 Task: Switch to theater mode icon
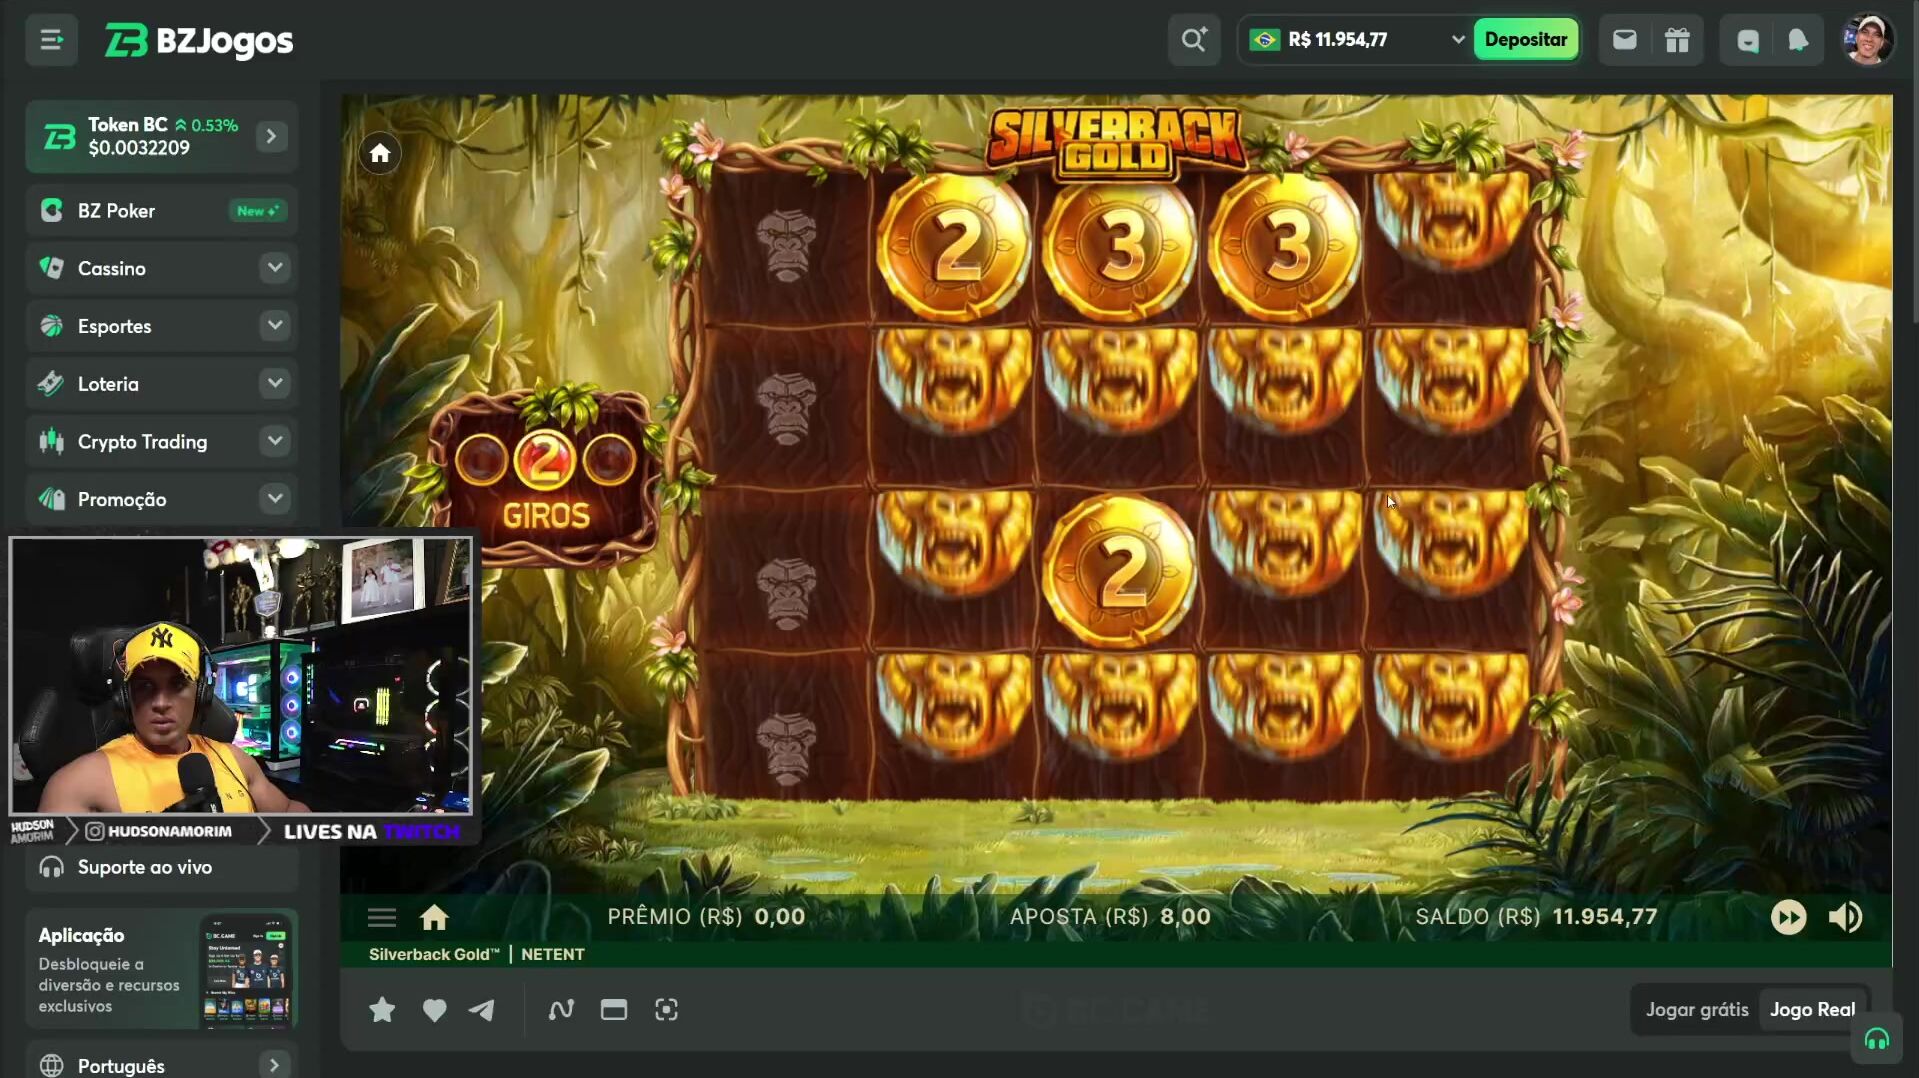click(x=613, y=1010)
